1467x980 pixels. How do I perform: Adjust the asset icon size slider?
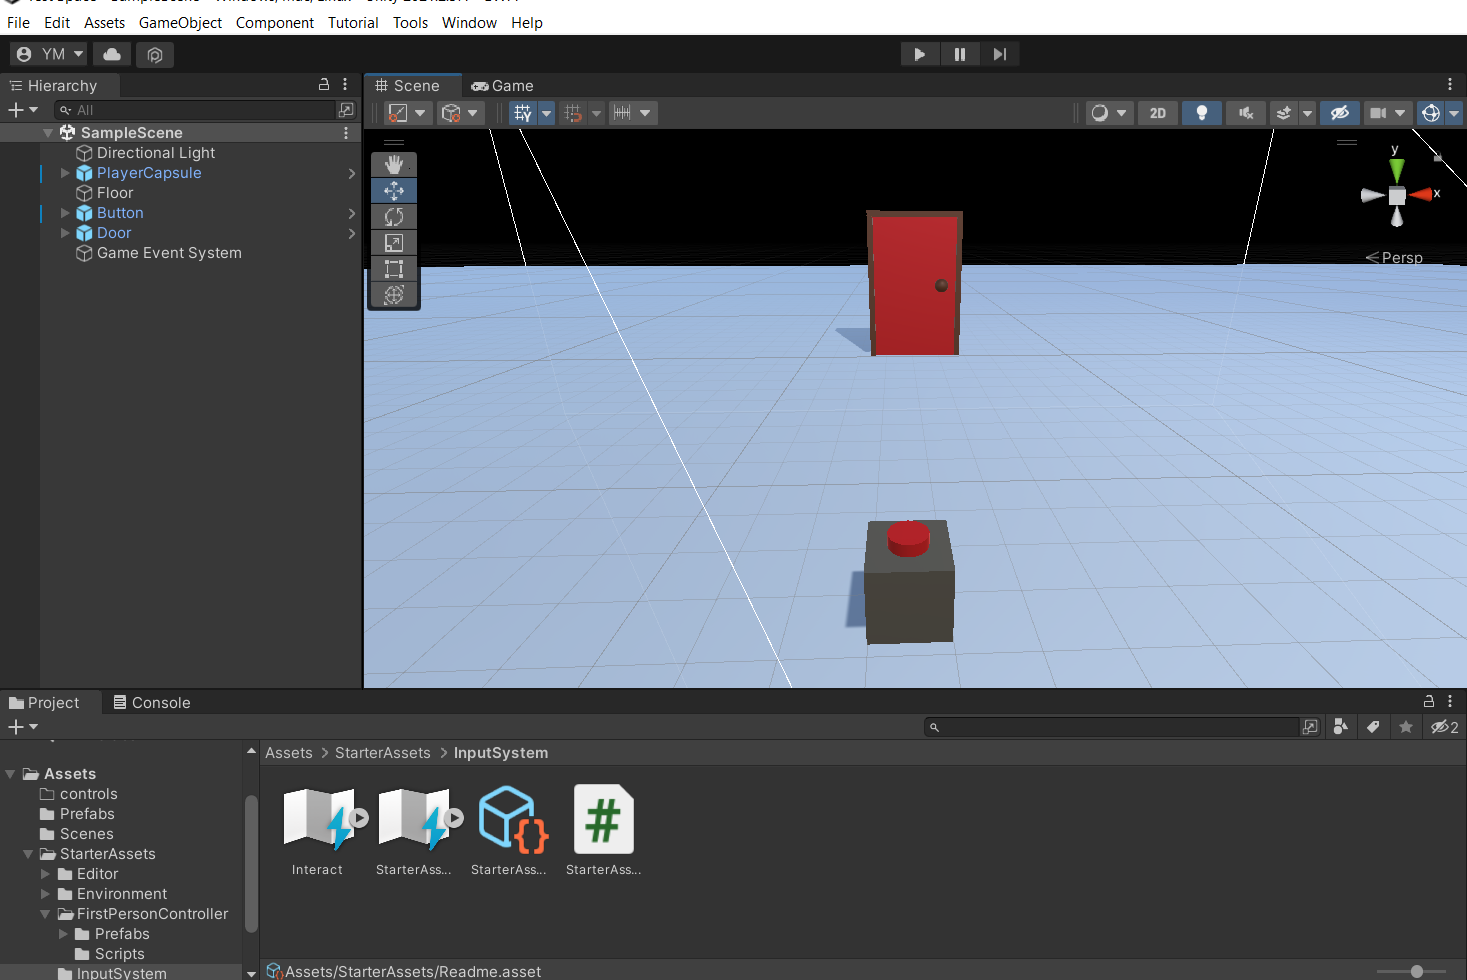[1416, 971]
